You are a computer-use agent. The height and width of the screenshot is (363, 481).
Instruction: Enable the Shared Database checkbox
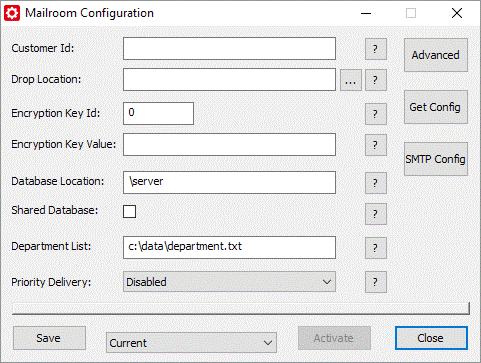click(129, 211)
